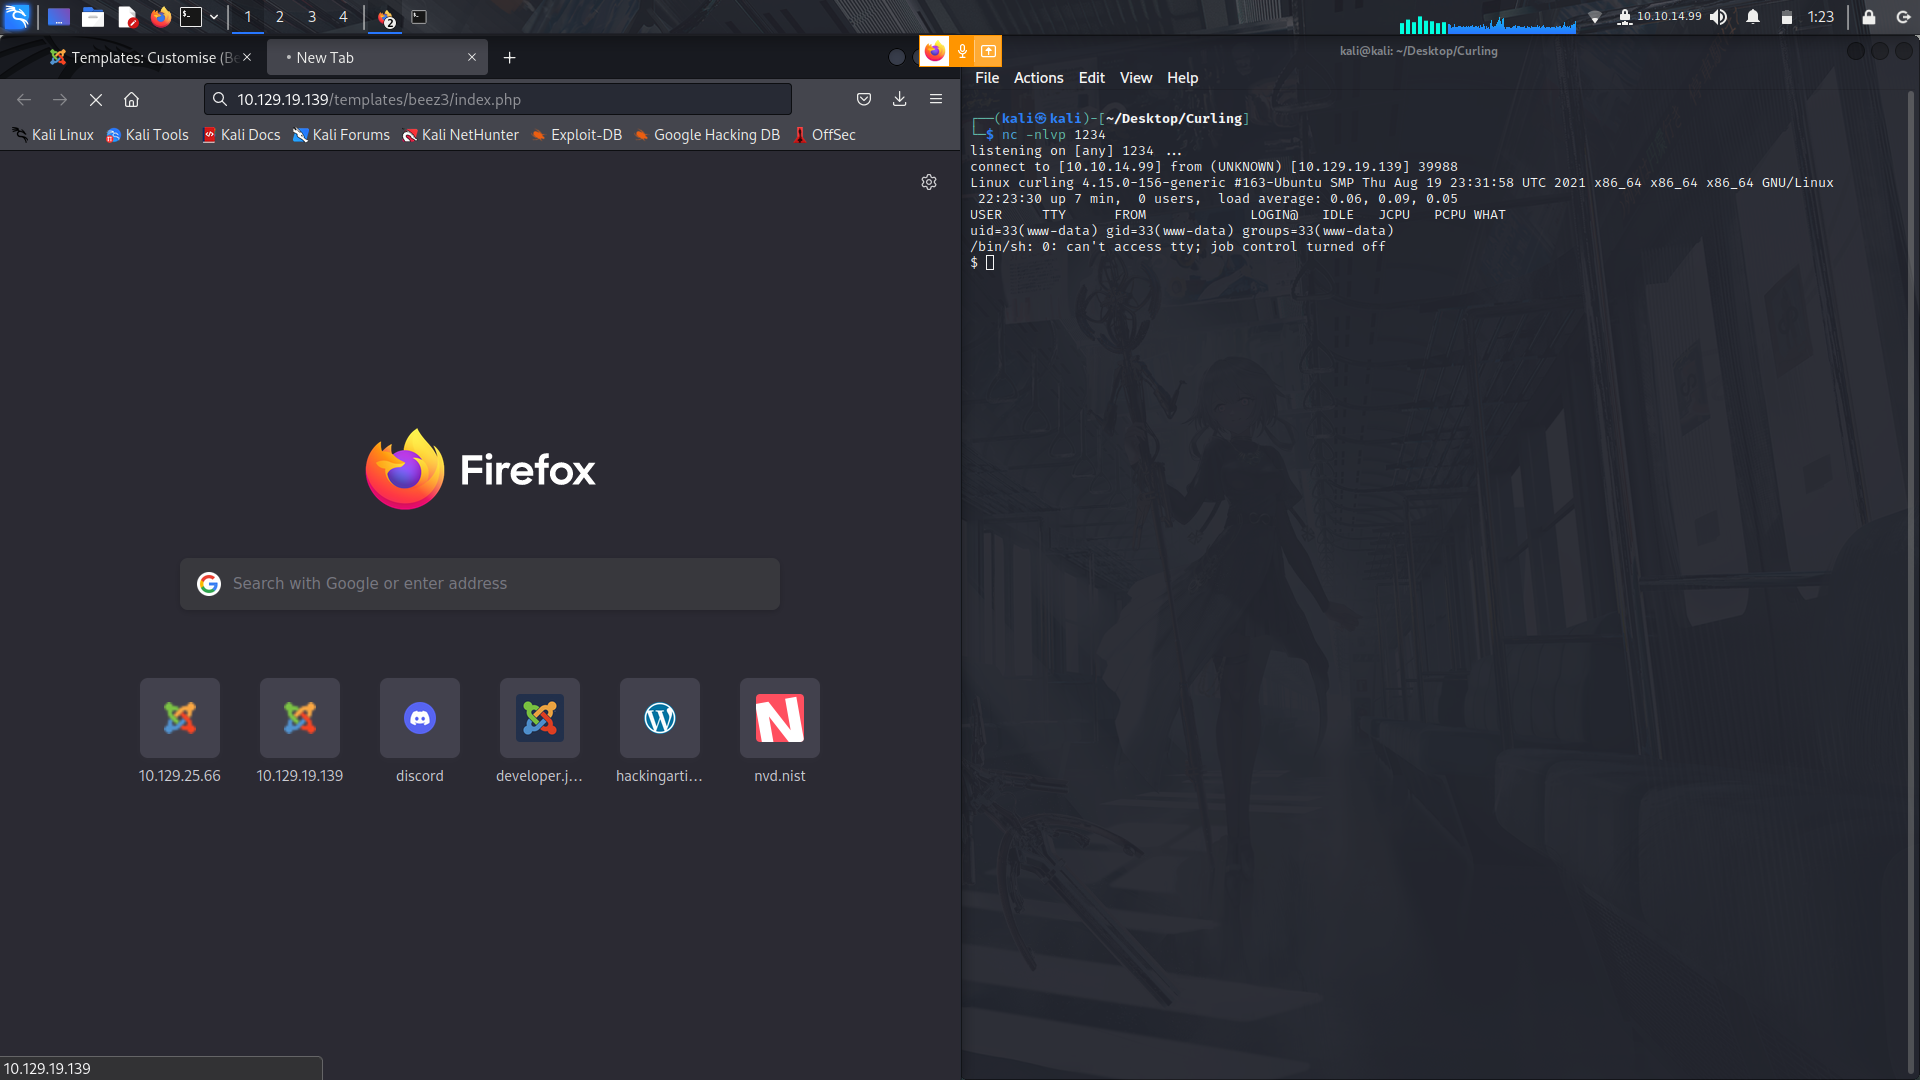Viewport: 1920px width, 1080px height.
Task: Open Firefox hamburger application menu
Action: [936, 99]
